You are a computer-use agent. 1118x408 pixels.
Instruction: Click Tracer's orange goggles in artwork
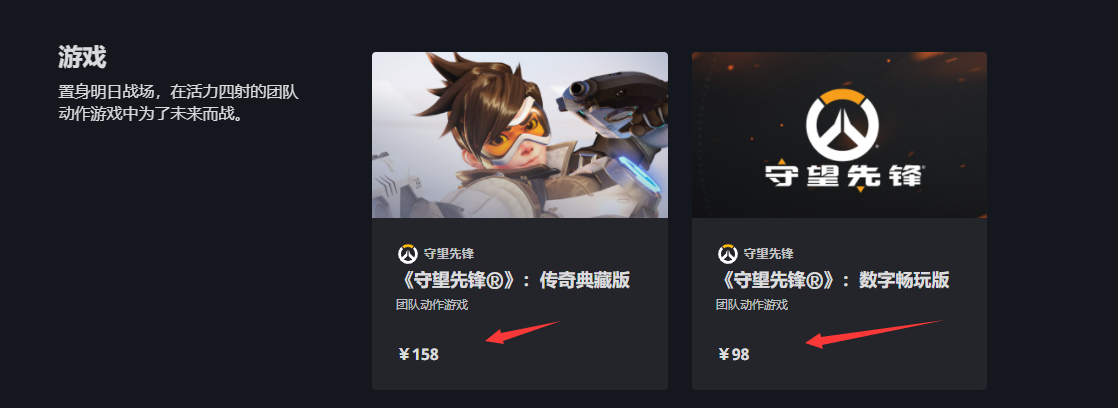click(516, 133)
